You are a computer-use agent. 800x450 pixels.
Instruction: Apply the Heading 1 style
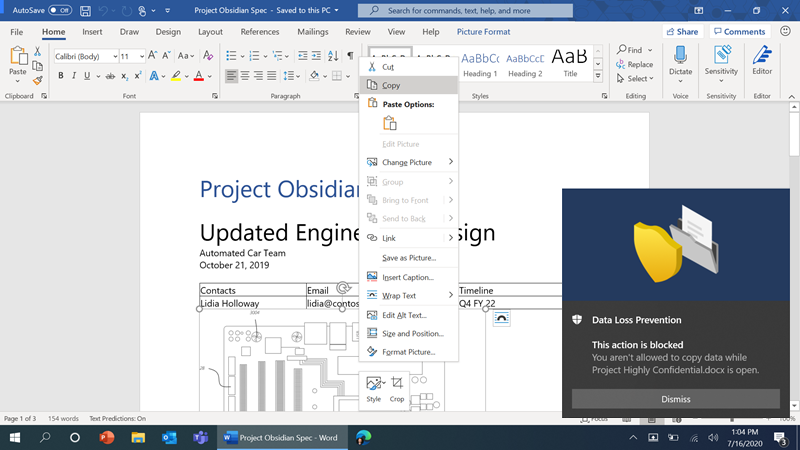[480, 64]
